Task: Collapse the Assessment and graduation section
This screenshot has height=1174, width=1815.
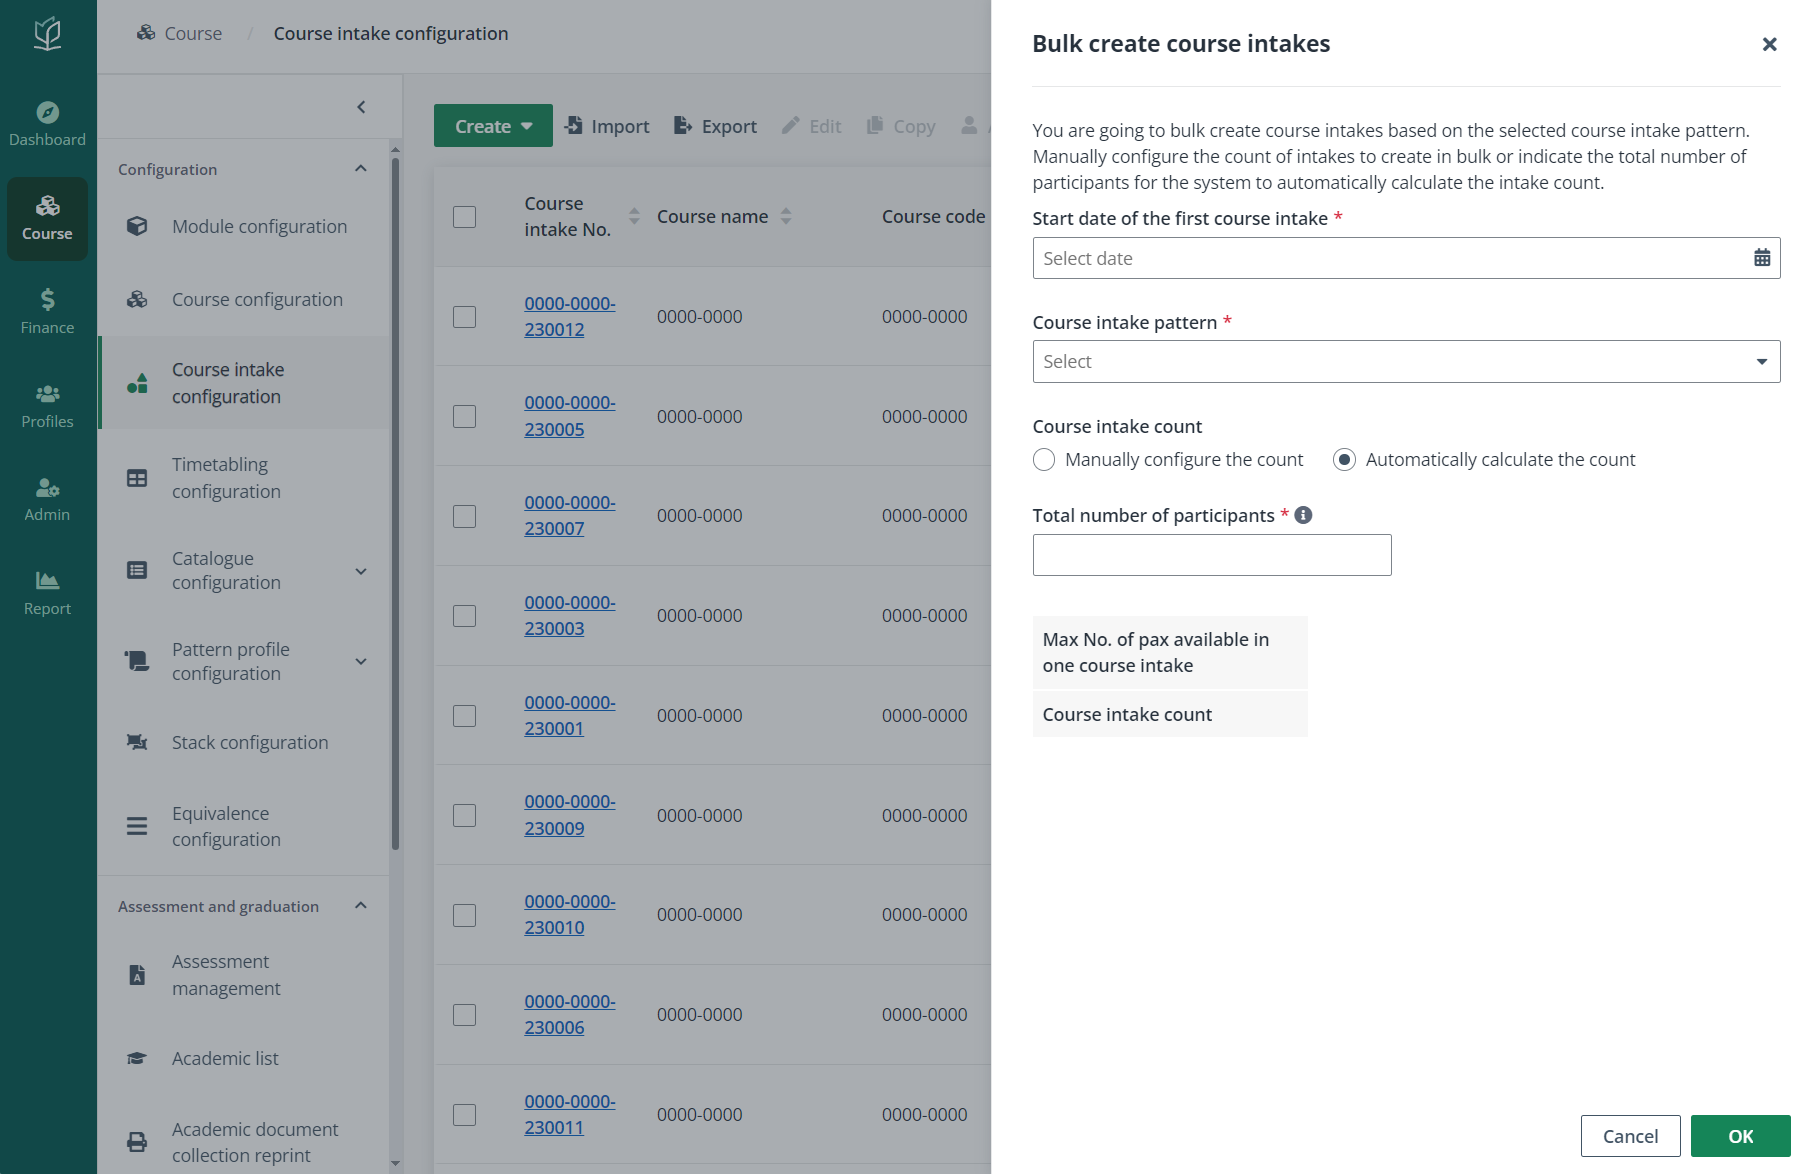Action: [361, 905]
